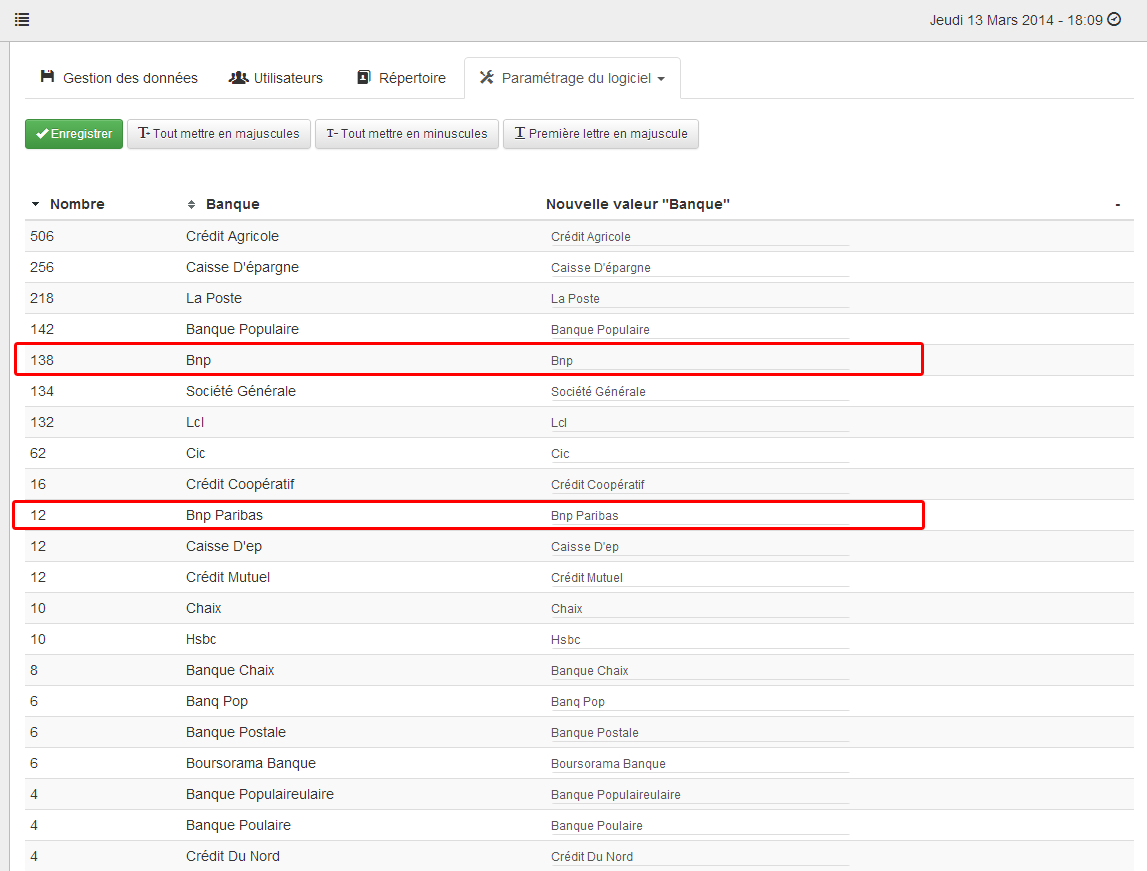Click the Crédit Agricole bank name cell
Viewport: 1147px width, 871px height.
tap(232, 236)
